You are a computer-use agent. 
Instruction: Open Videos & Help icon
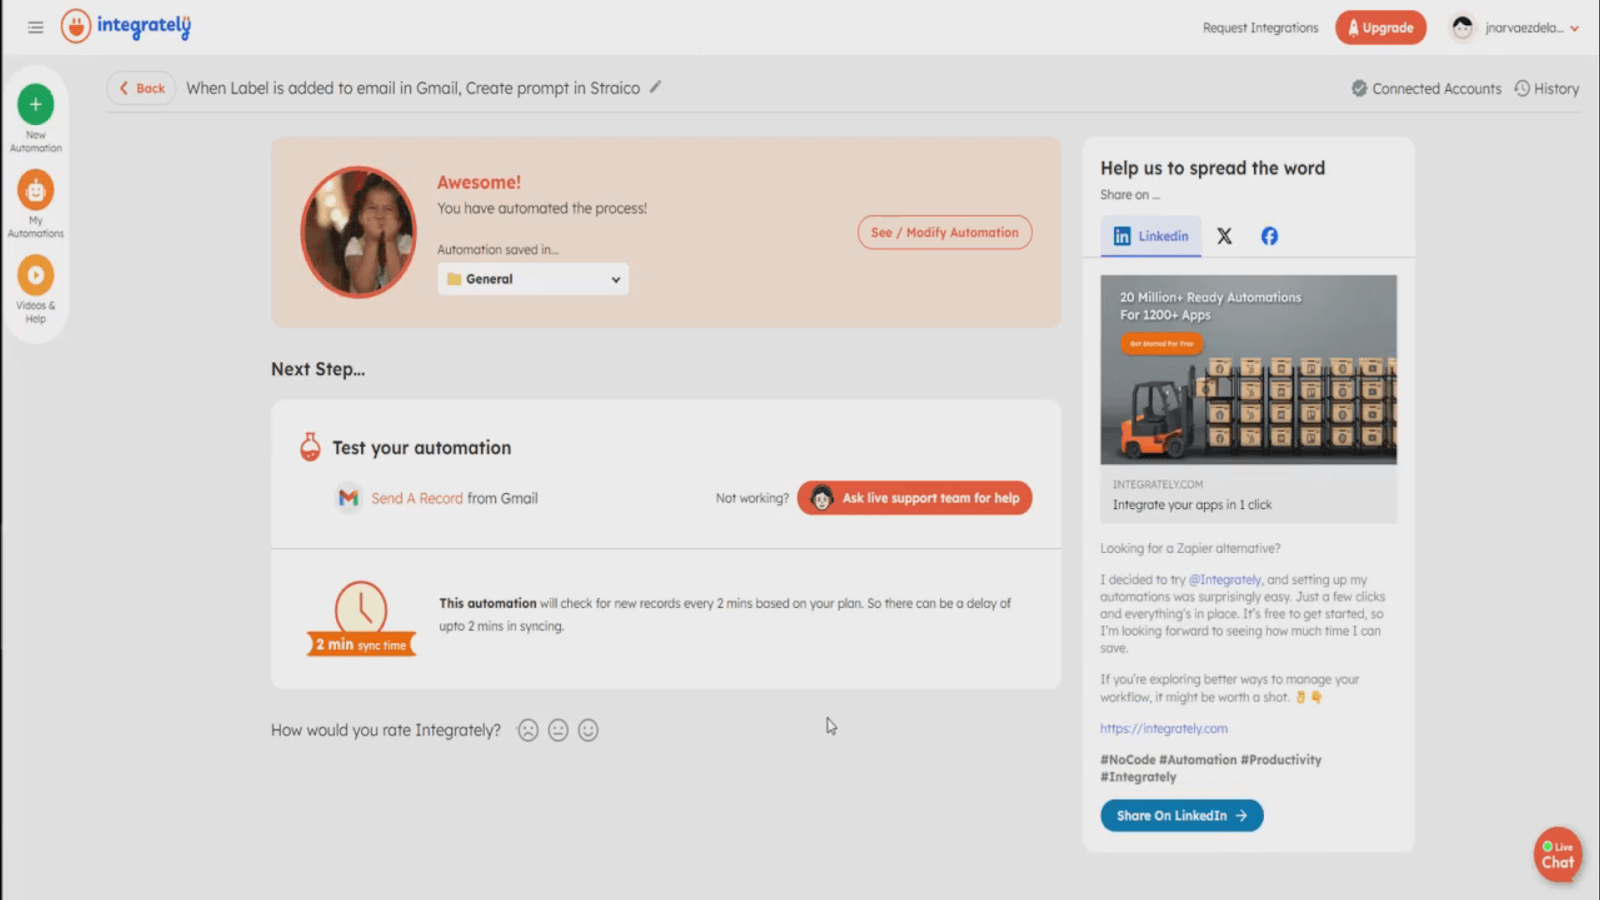click(36, 275)
